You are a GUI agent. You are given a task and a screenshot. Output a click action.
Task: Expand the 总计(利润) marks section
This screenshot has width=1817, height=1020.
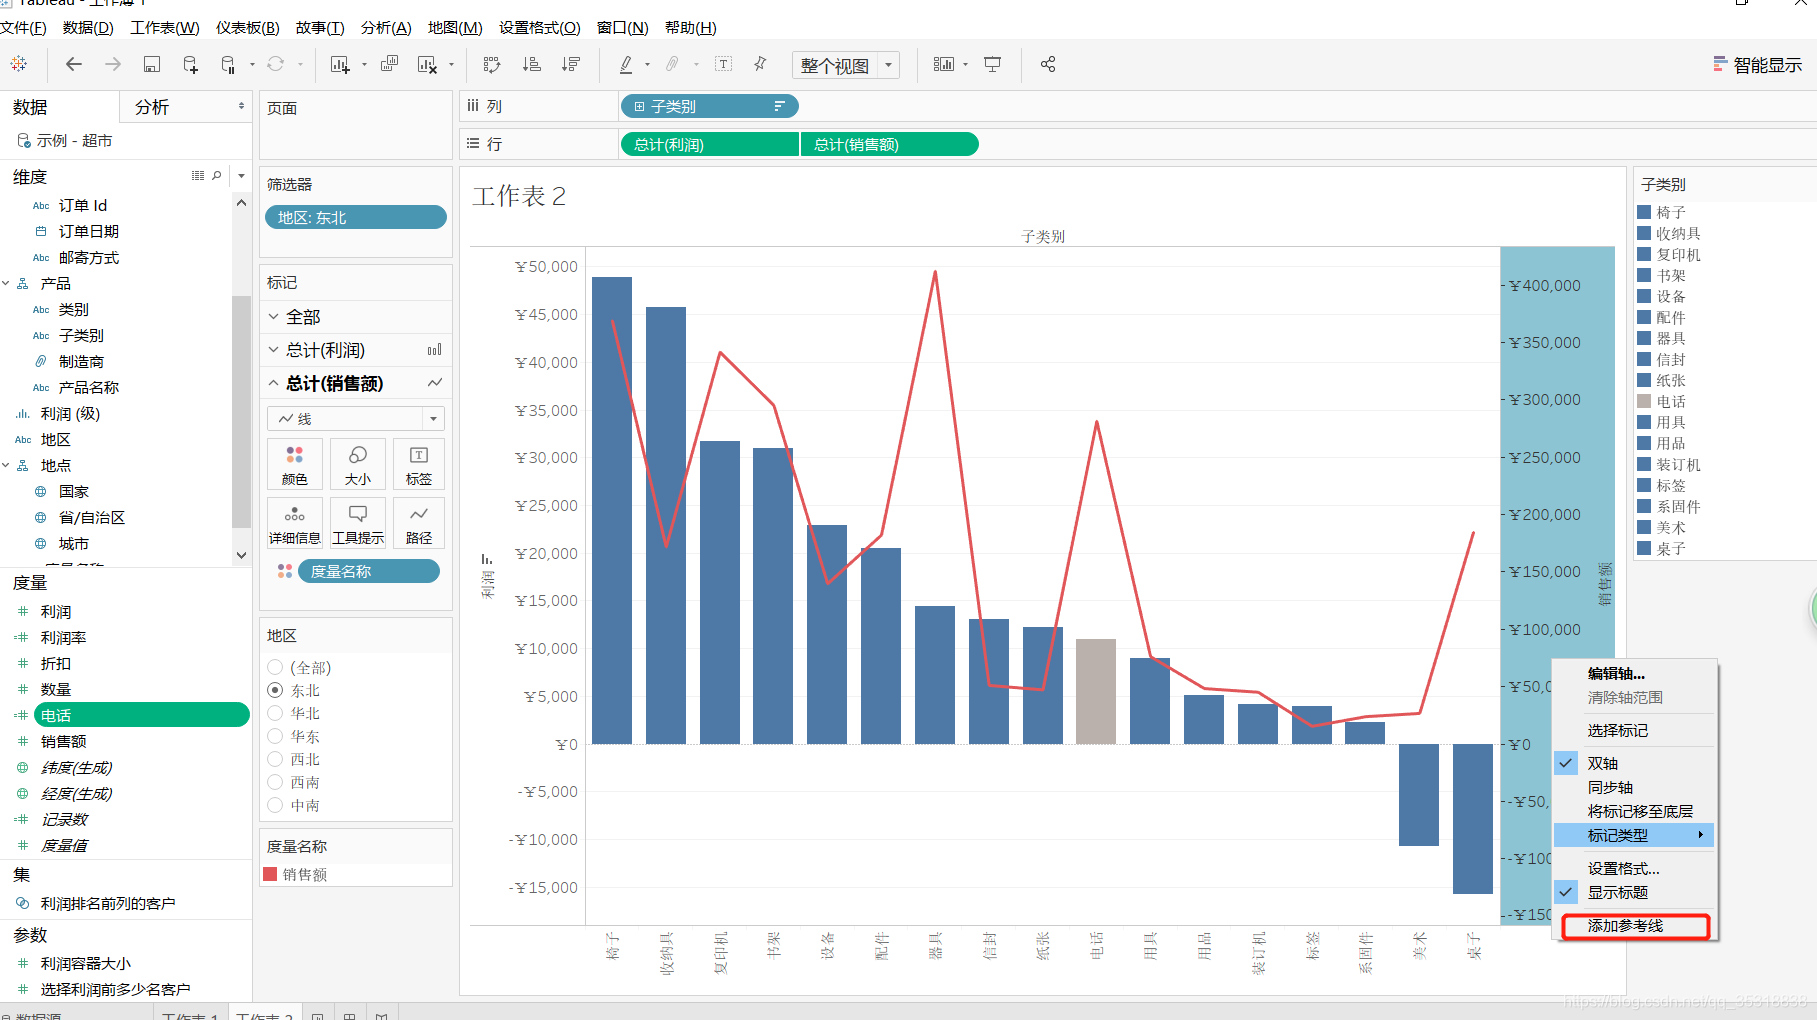[x=274, y=350]
